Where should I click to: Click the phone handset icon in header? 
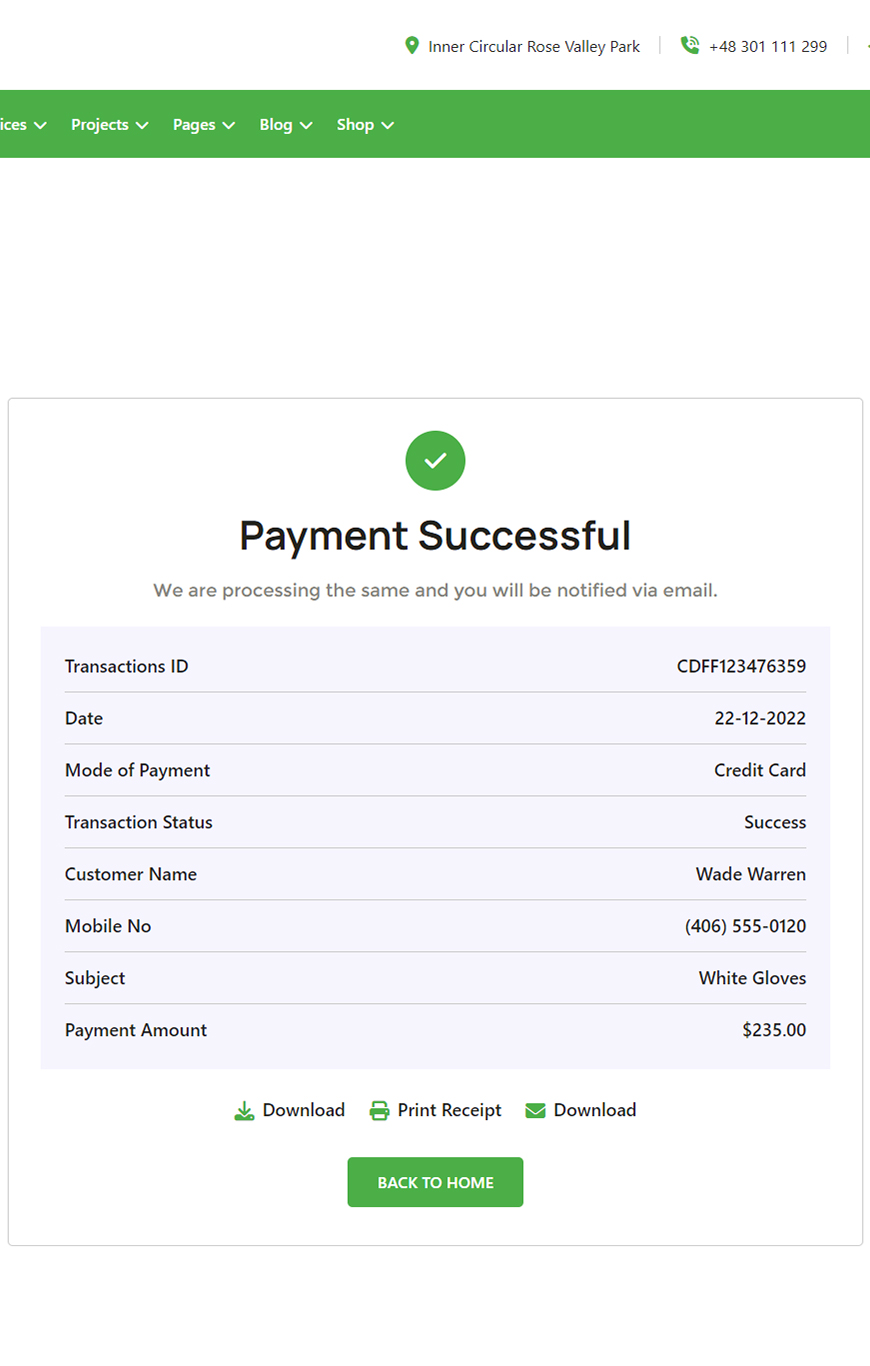point(689,46)
